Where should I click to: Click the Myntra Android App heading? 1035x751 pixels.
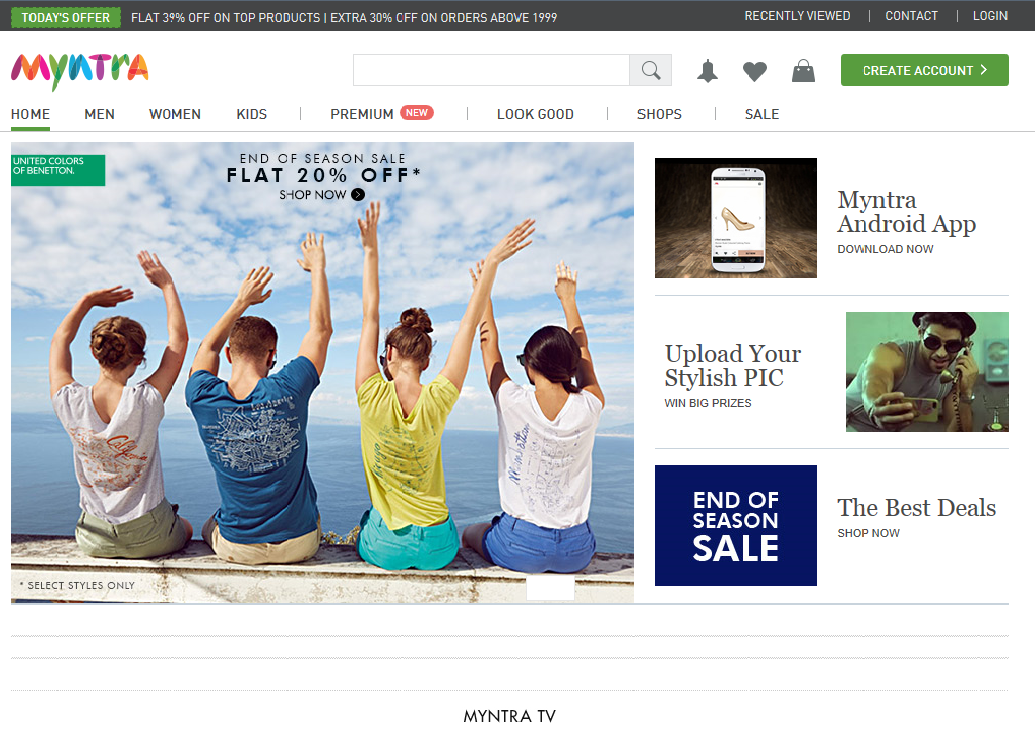pyautogui.click(x=906, y=212)
